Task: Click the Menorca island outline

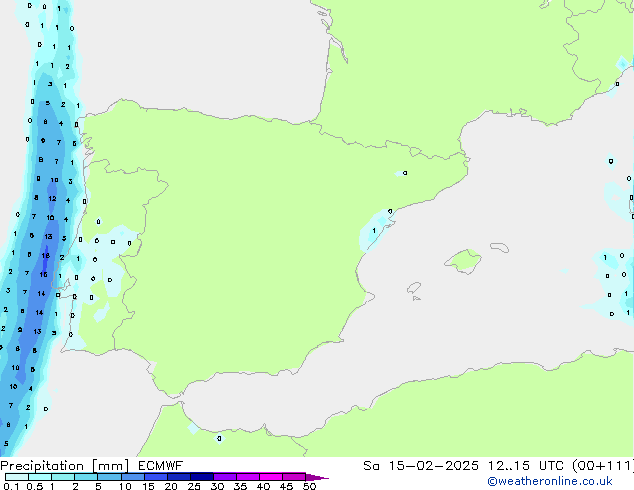Action: 500,247
